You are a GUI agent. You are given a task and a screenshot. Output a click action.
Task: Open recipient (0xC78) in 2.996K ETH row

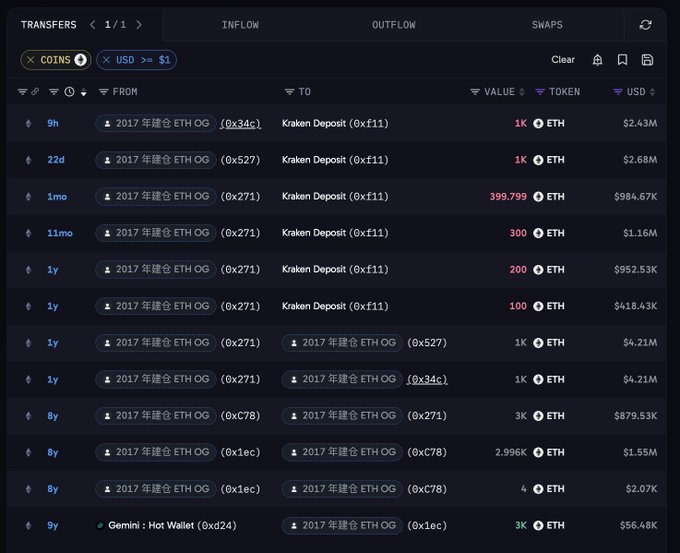[x=427, y=452]
